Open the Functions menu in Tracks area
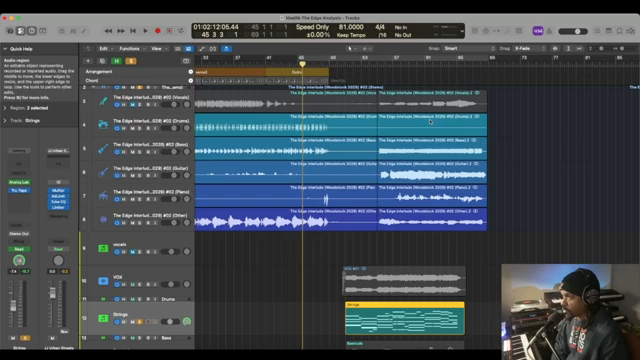The image size is (640, 360). click(x=131, y=49)
